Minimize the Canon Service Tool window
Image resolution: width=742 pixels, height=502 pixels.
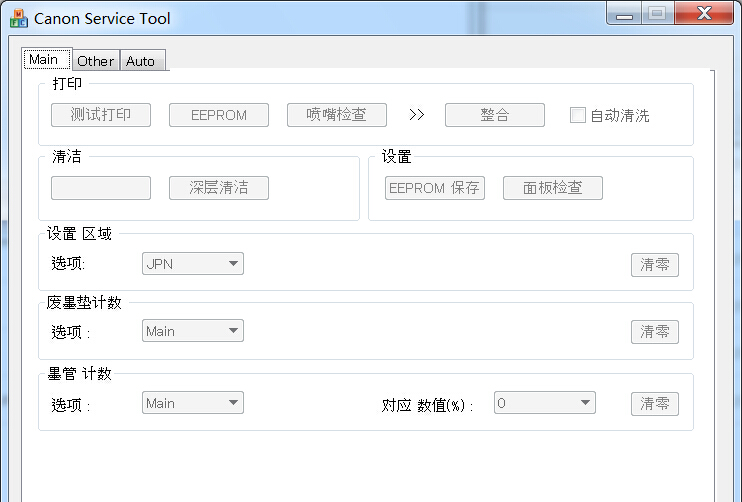coord(624,14)
